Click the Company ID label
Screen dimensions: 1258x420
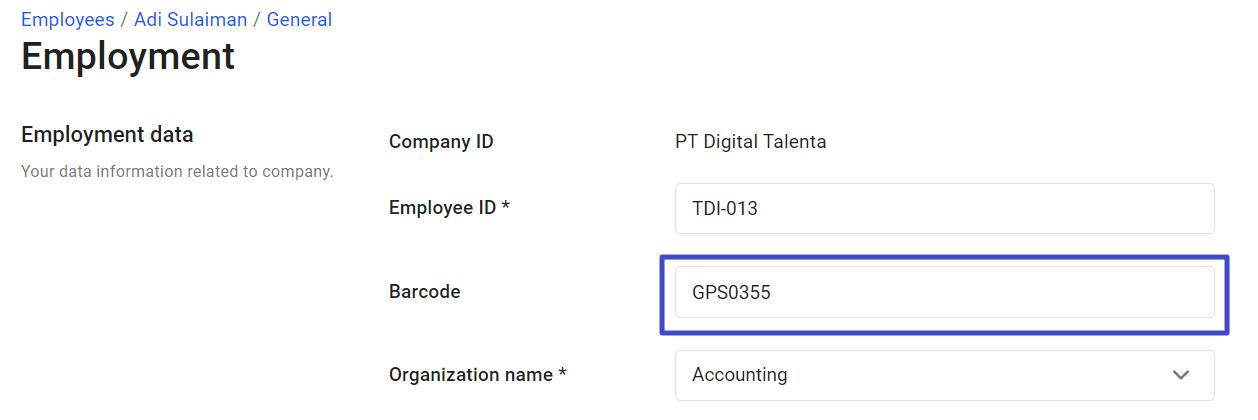[x=441, y=142]
